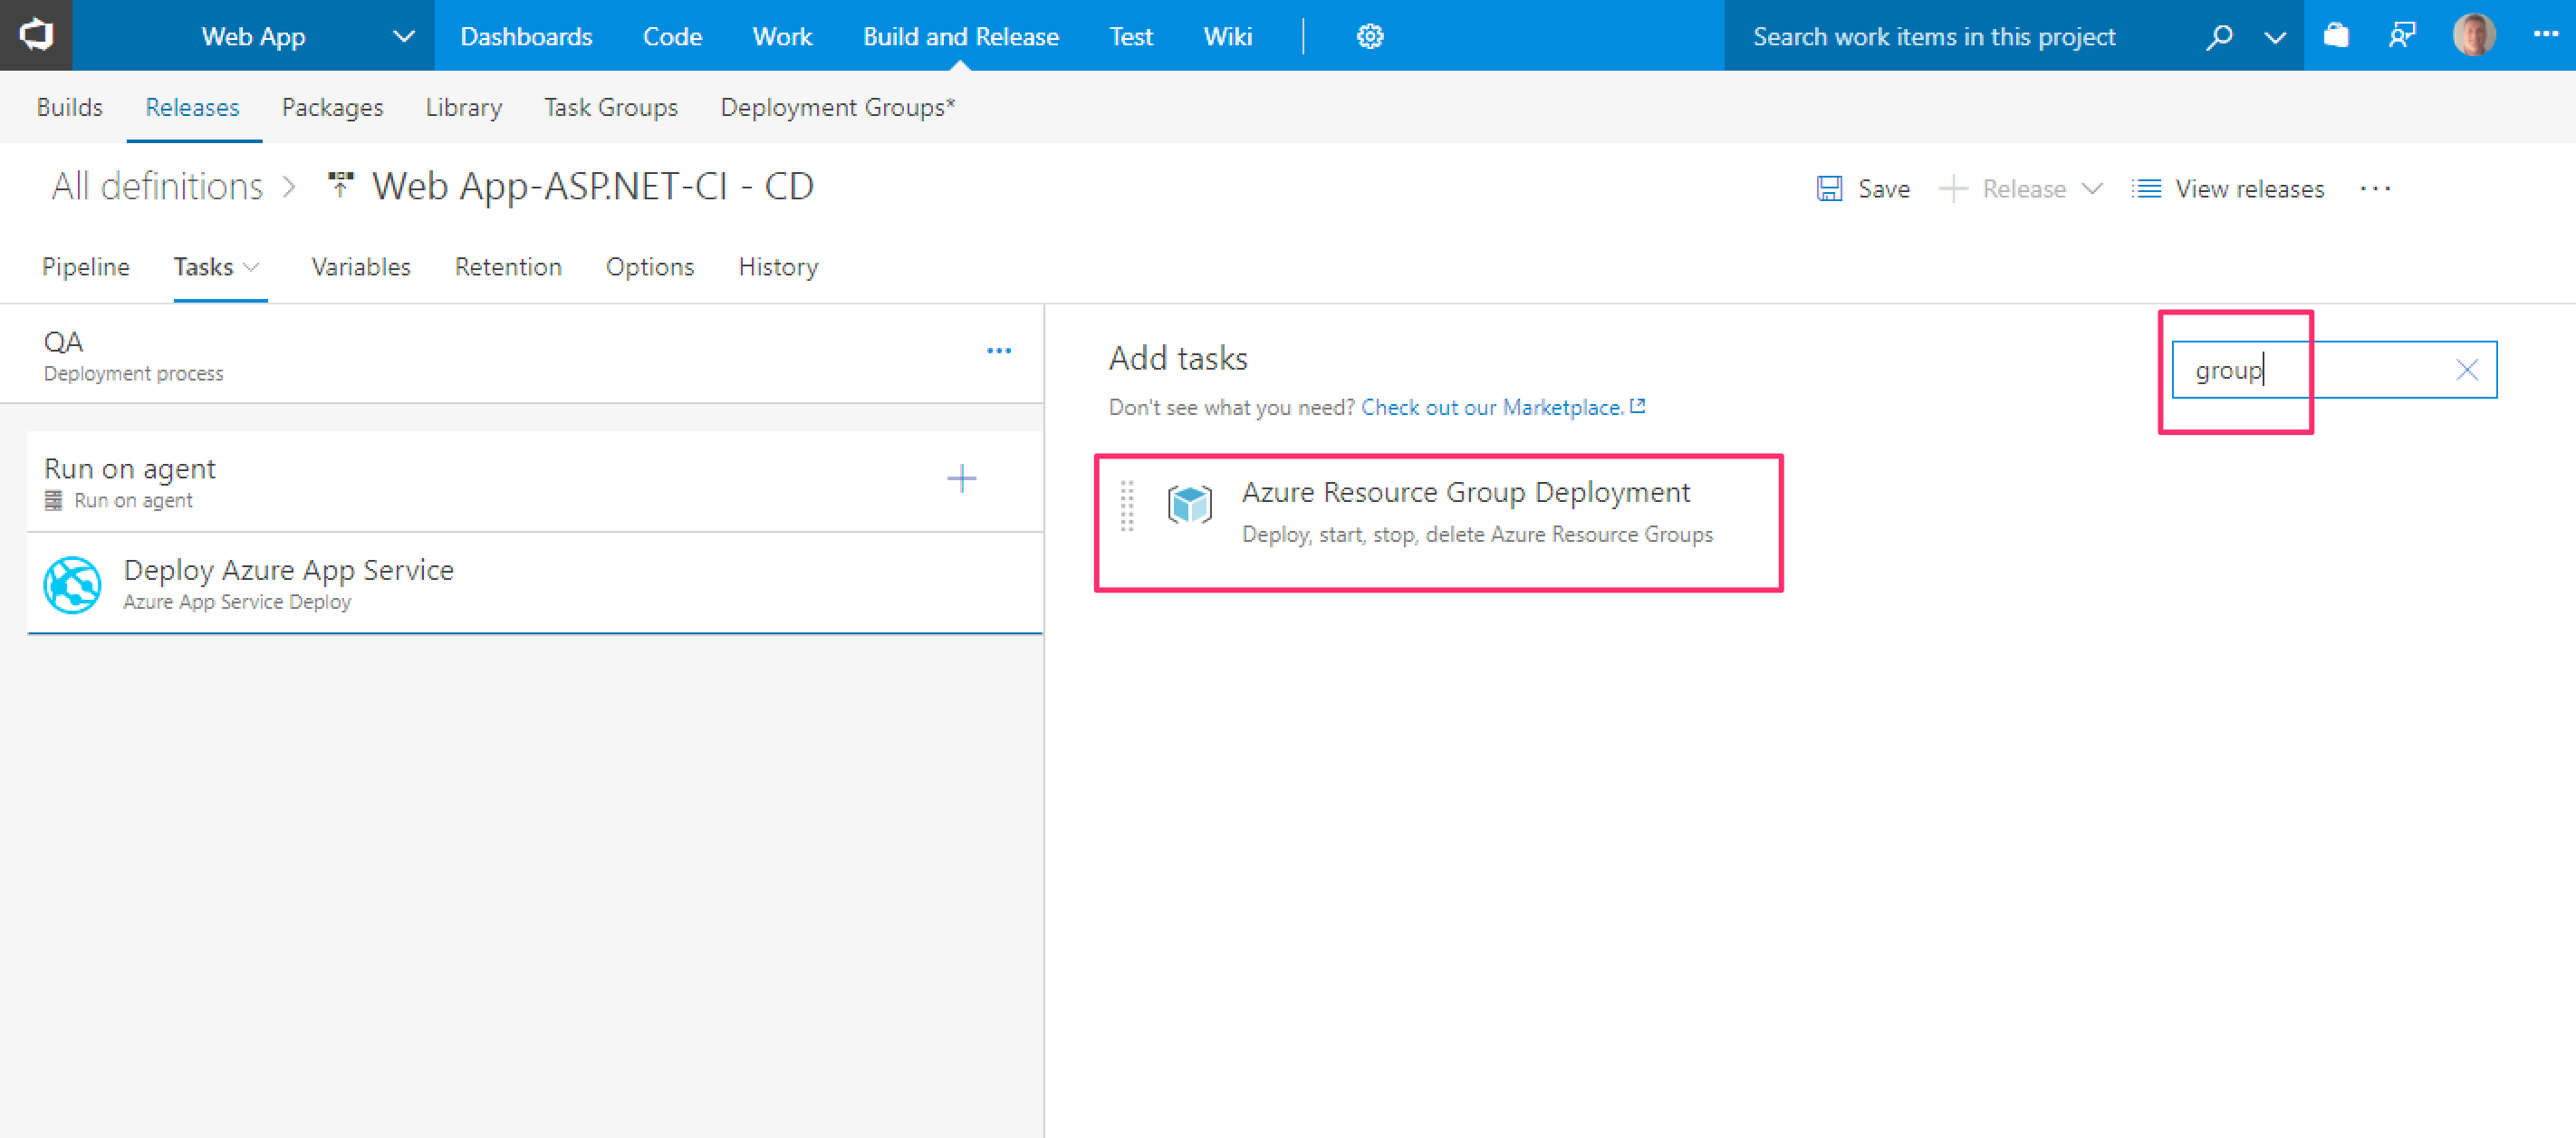Click the feedback person icon in header
The width and height of the screenshot is (2576, 1138).
[2402, 36]
